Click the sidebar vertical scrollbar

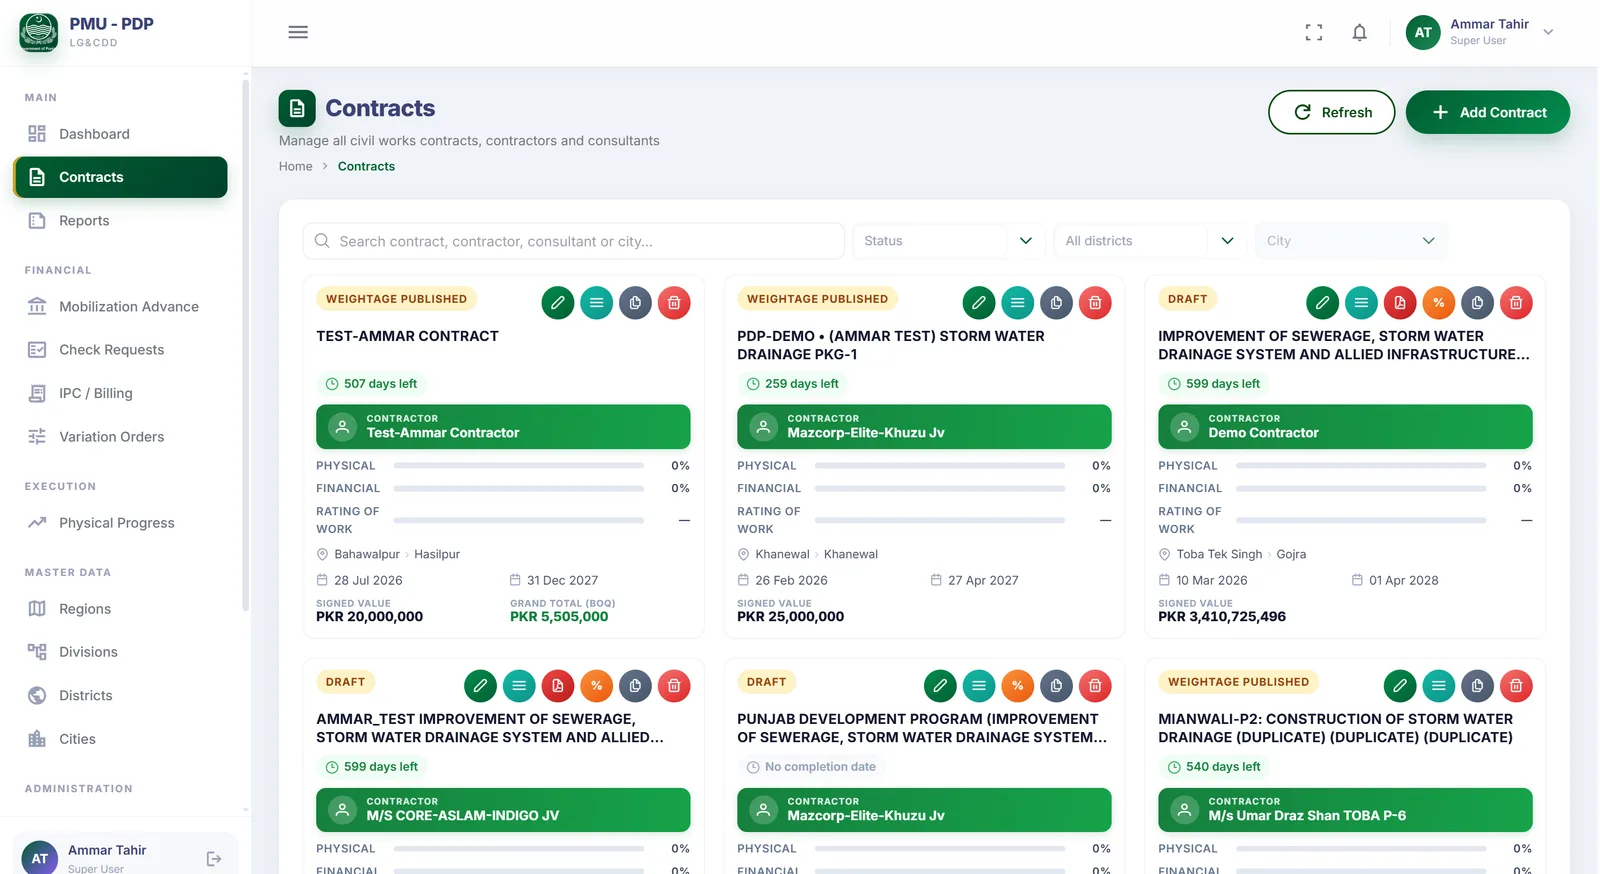(246, 345)
